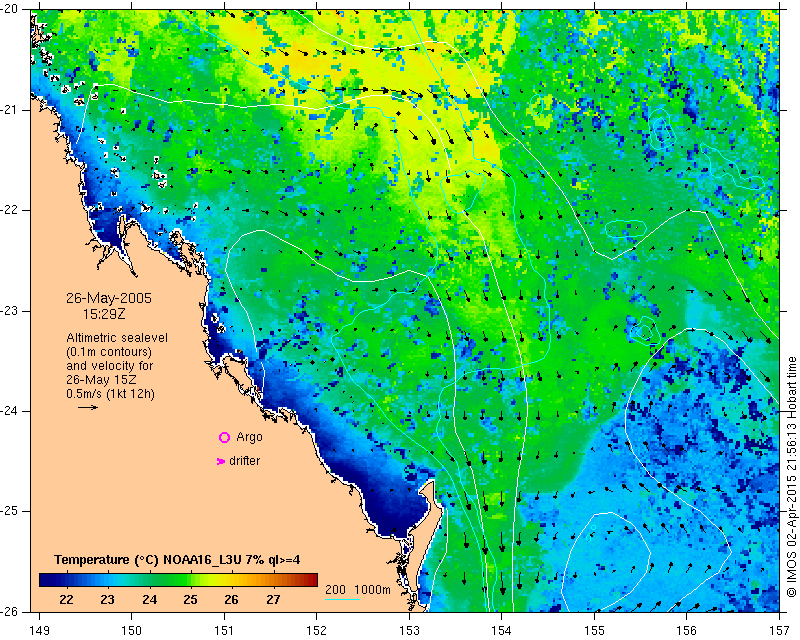Click the '0.5m/s (1kt 12h)' caption text
The image size is (800, 640).
click(x=111, y=394)
